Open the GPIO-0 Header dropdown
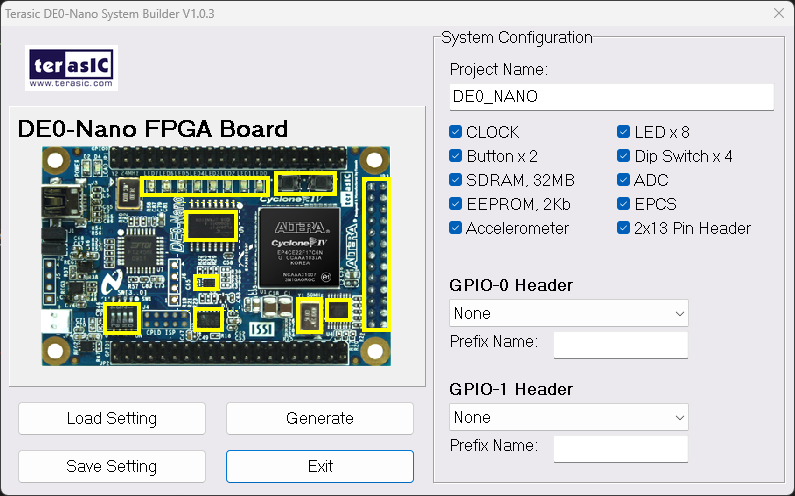Viewport: 795px width, 496px height. pos(569,313)
